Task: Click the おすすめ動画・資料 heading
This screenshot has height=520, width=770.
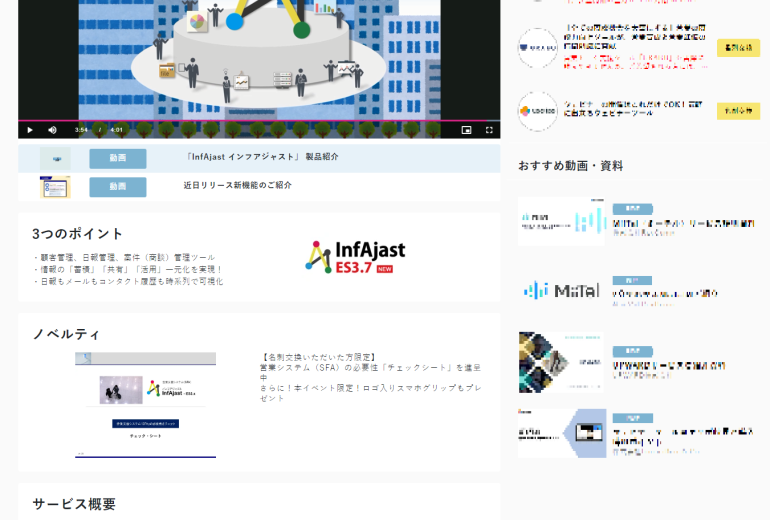Action: click(571, 166)
